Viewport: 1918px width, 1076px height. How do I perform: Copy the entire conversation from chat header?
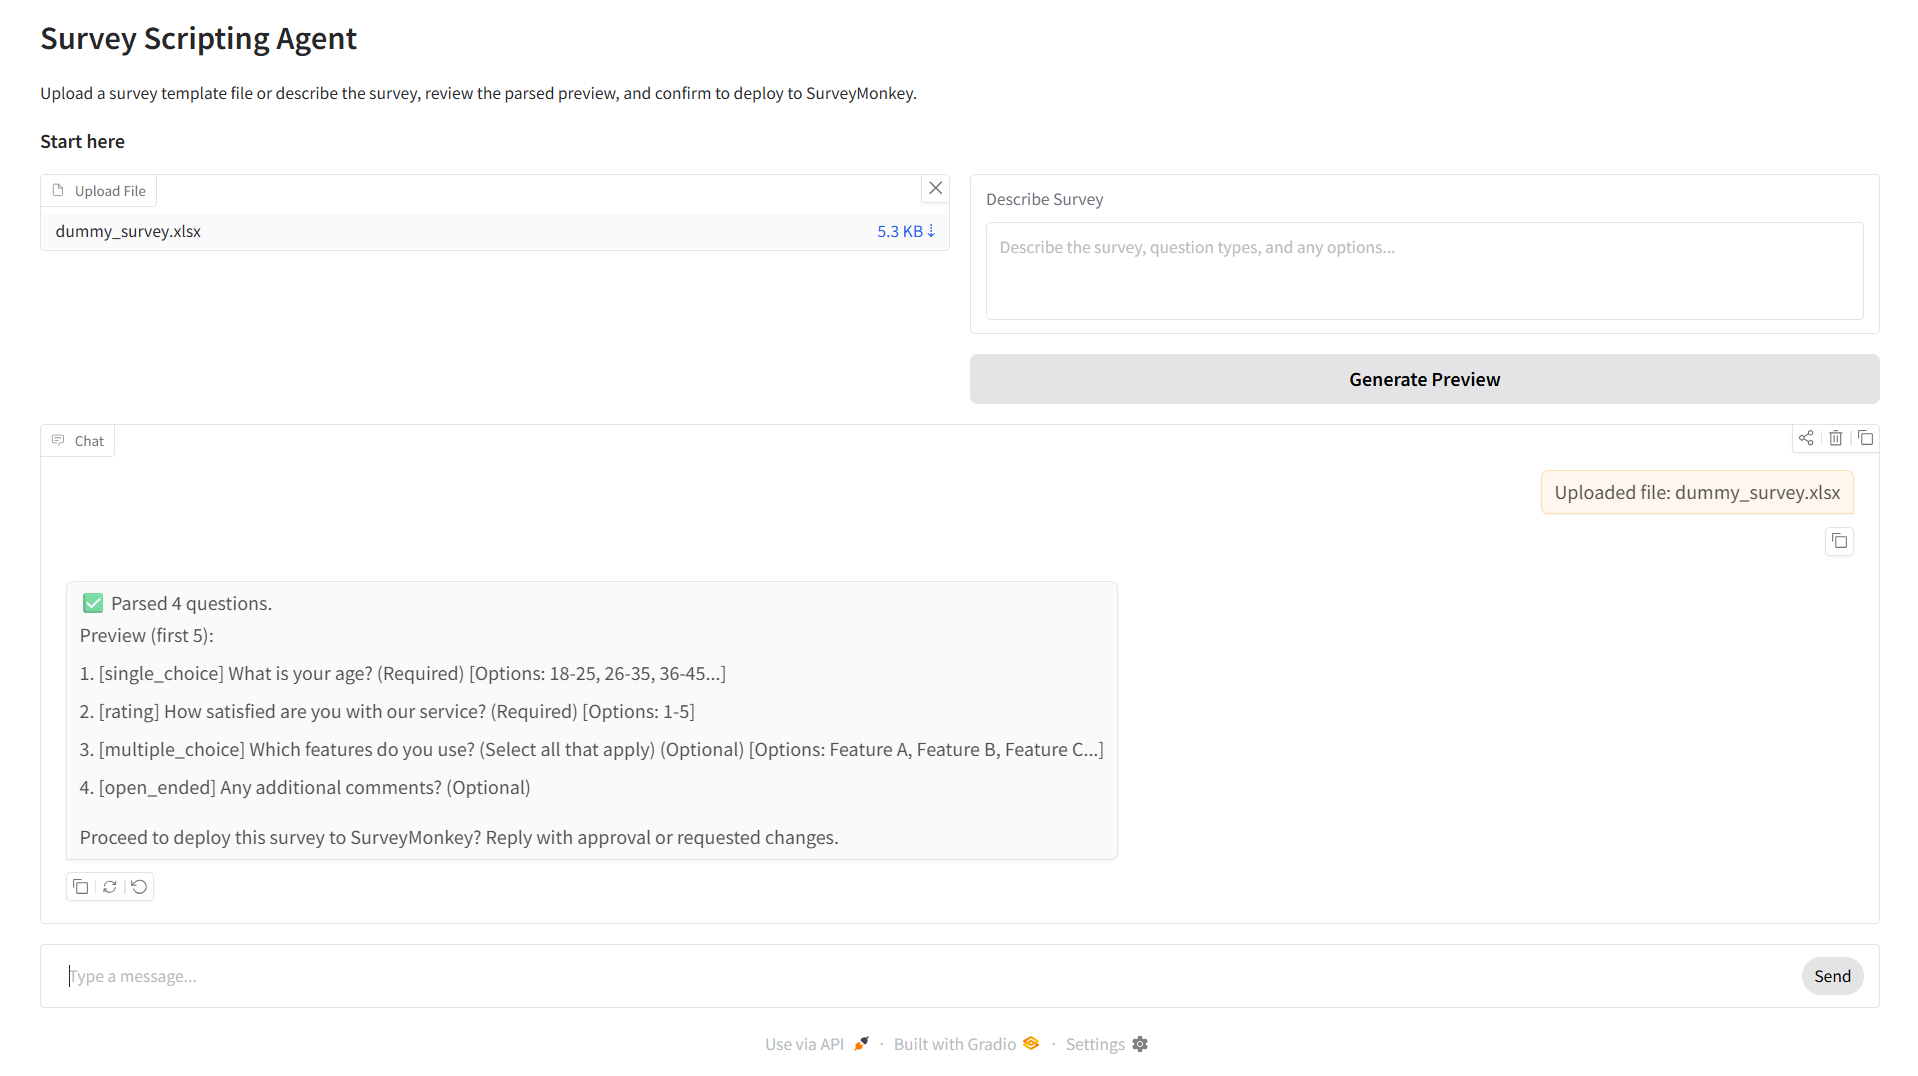1865,438
